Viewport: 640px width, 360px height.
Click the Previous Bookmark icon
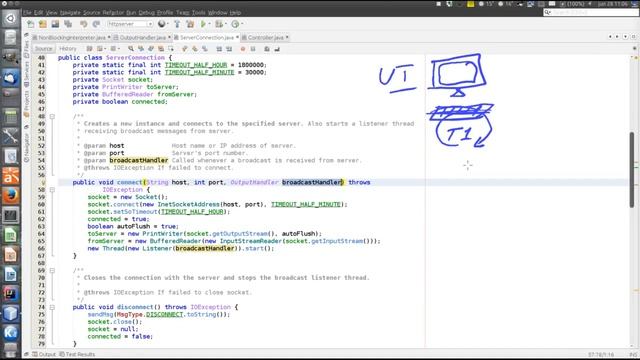185,49
